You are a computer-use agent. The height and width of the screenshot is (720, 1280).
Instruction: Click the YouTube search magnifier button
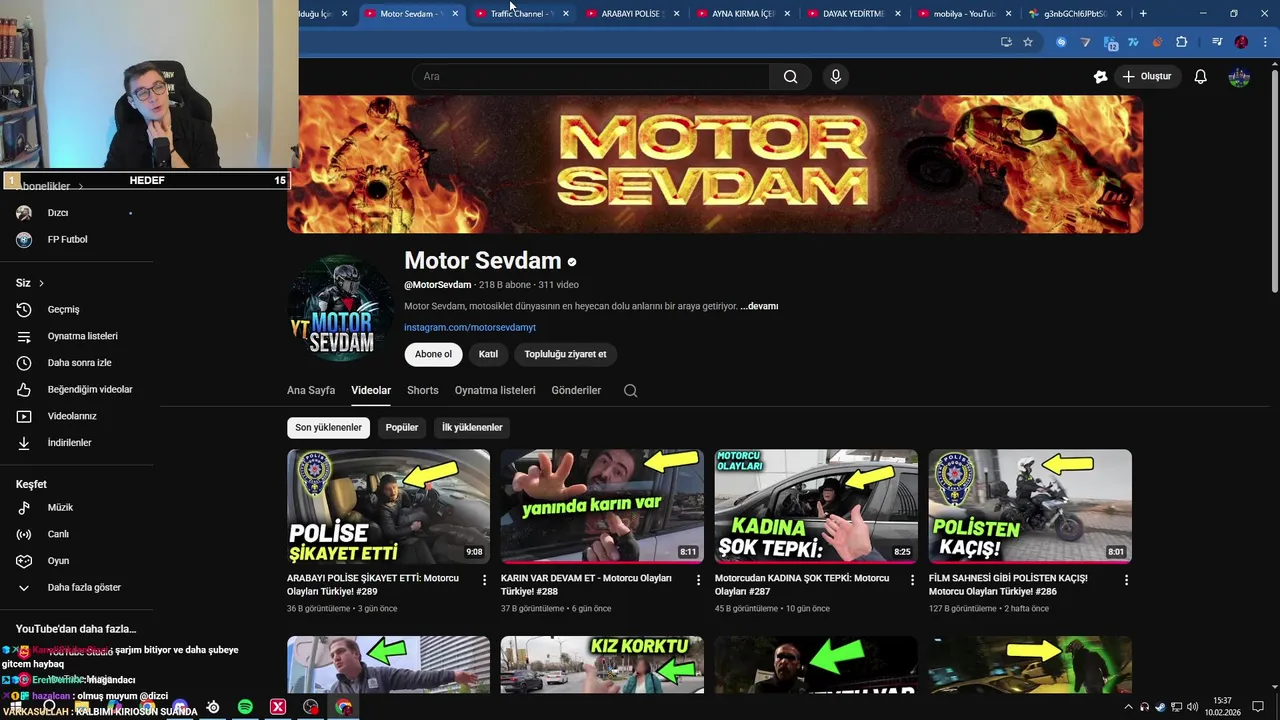pos(790,76)
